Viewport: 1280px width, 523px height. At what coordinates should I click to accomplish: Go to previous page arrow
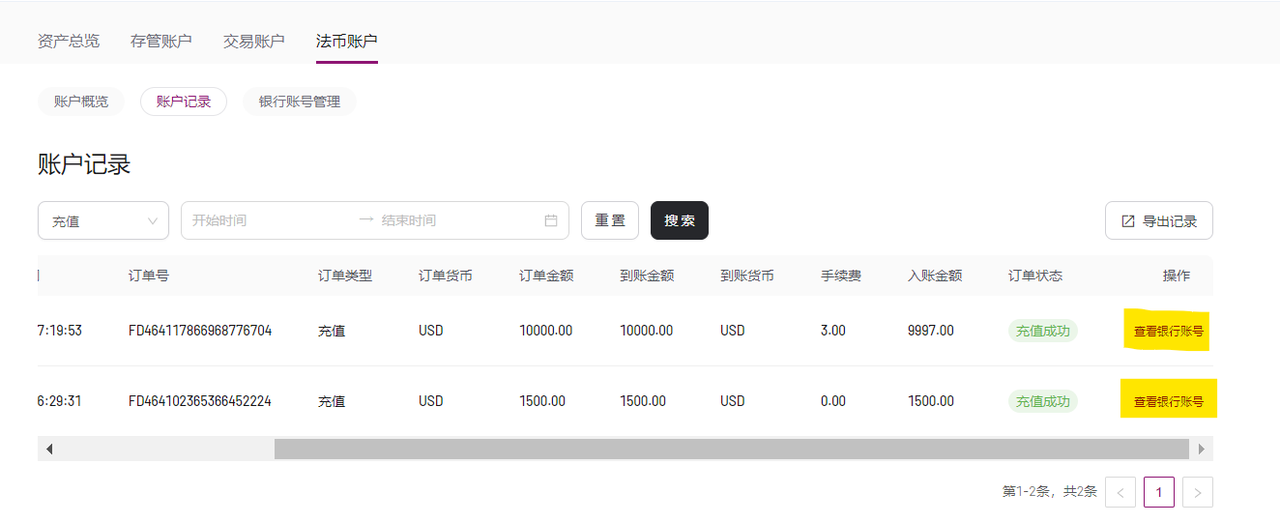1121,492
